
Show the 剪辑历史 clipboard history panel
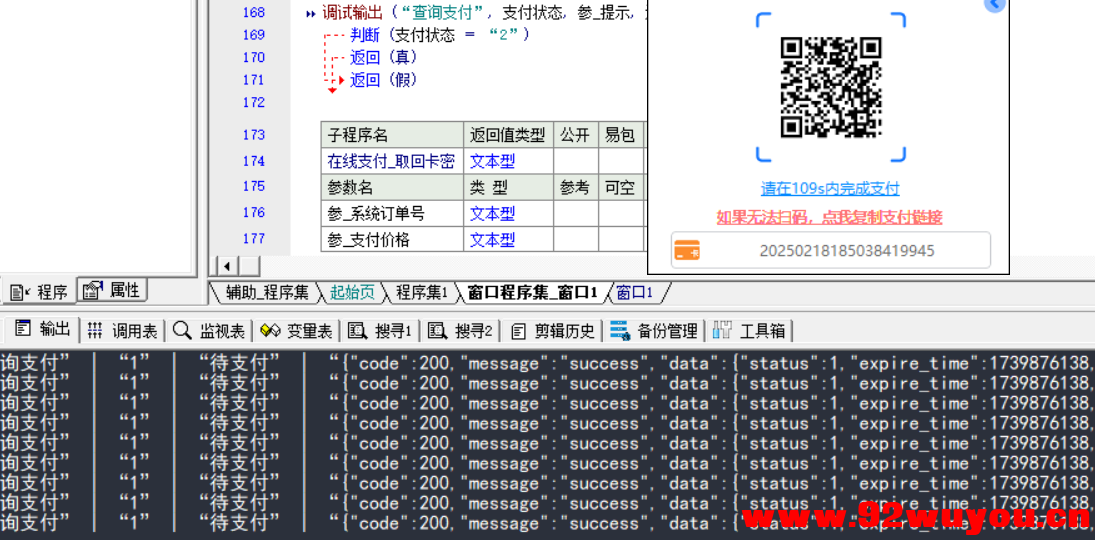point(552,330)
